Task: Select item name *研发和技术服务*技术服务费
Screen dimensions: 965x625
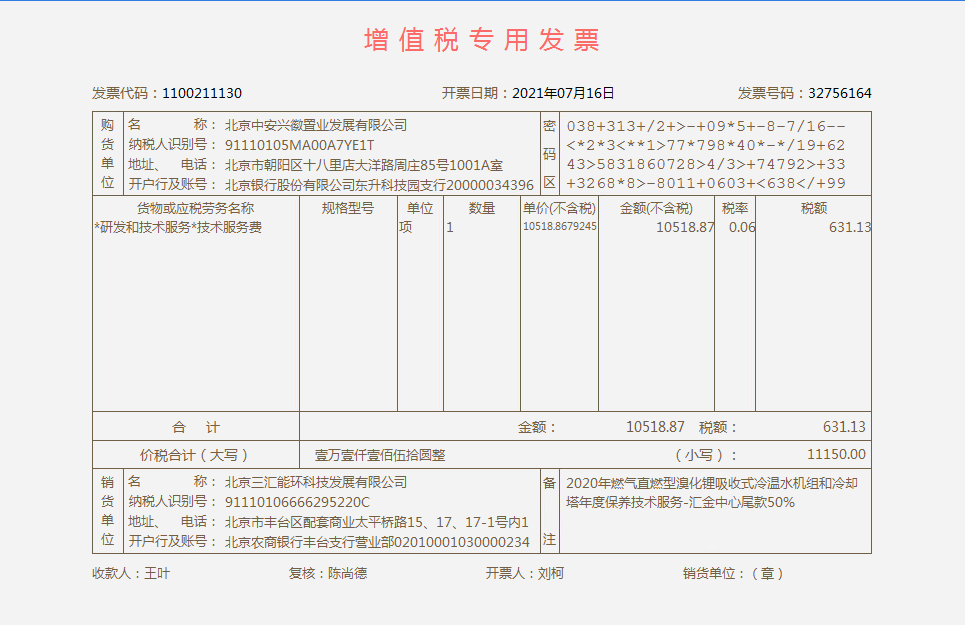Action: tap(178, 228)
